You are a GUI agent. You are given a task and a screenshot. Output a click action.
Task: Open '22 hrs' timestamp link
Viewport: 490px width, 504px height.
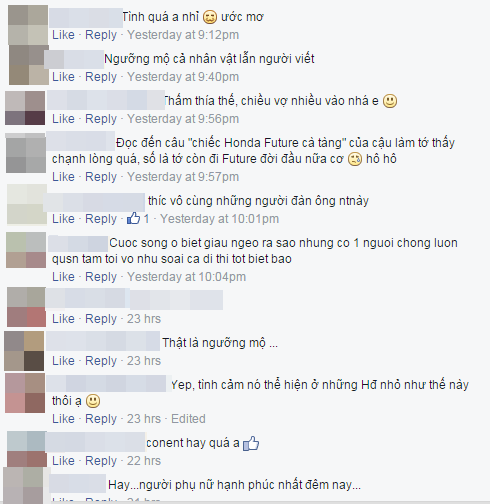tap(144, 461)
